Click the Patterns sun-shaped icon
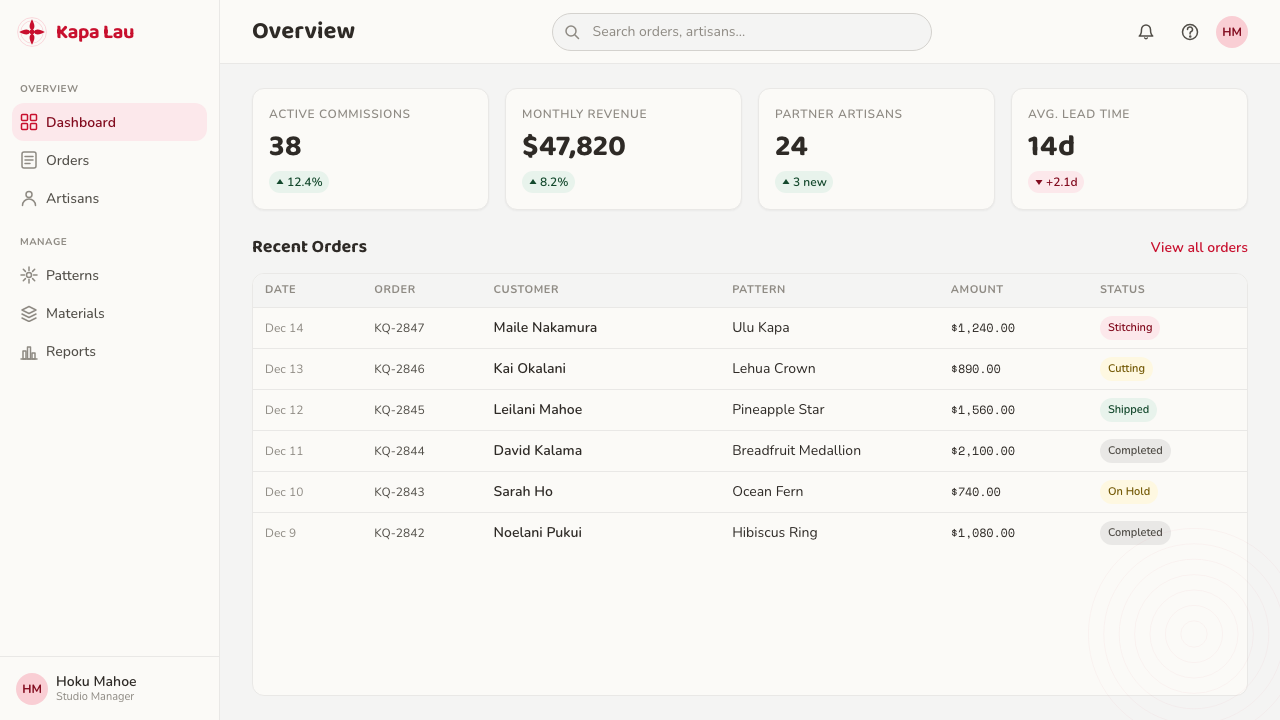Screen dimensions: 1280x720 [29, 275]
